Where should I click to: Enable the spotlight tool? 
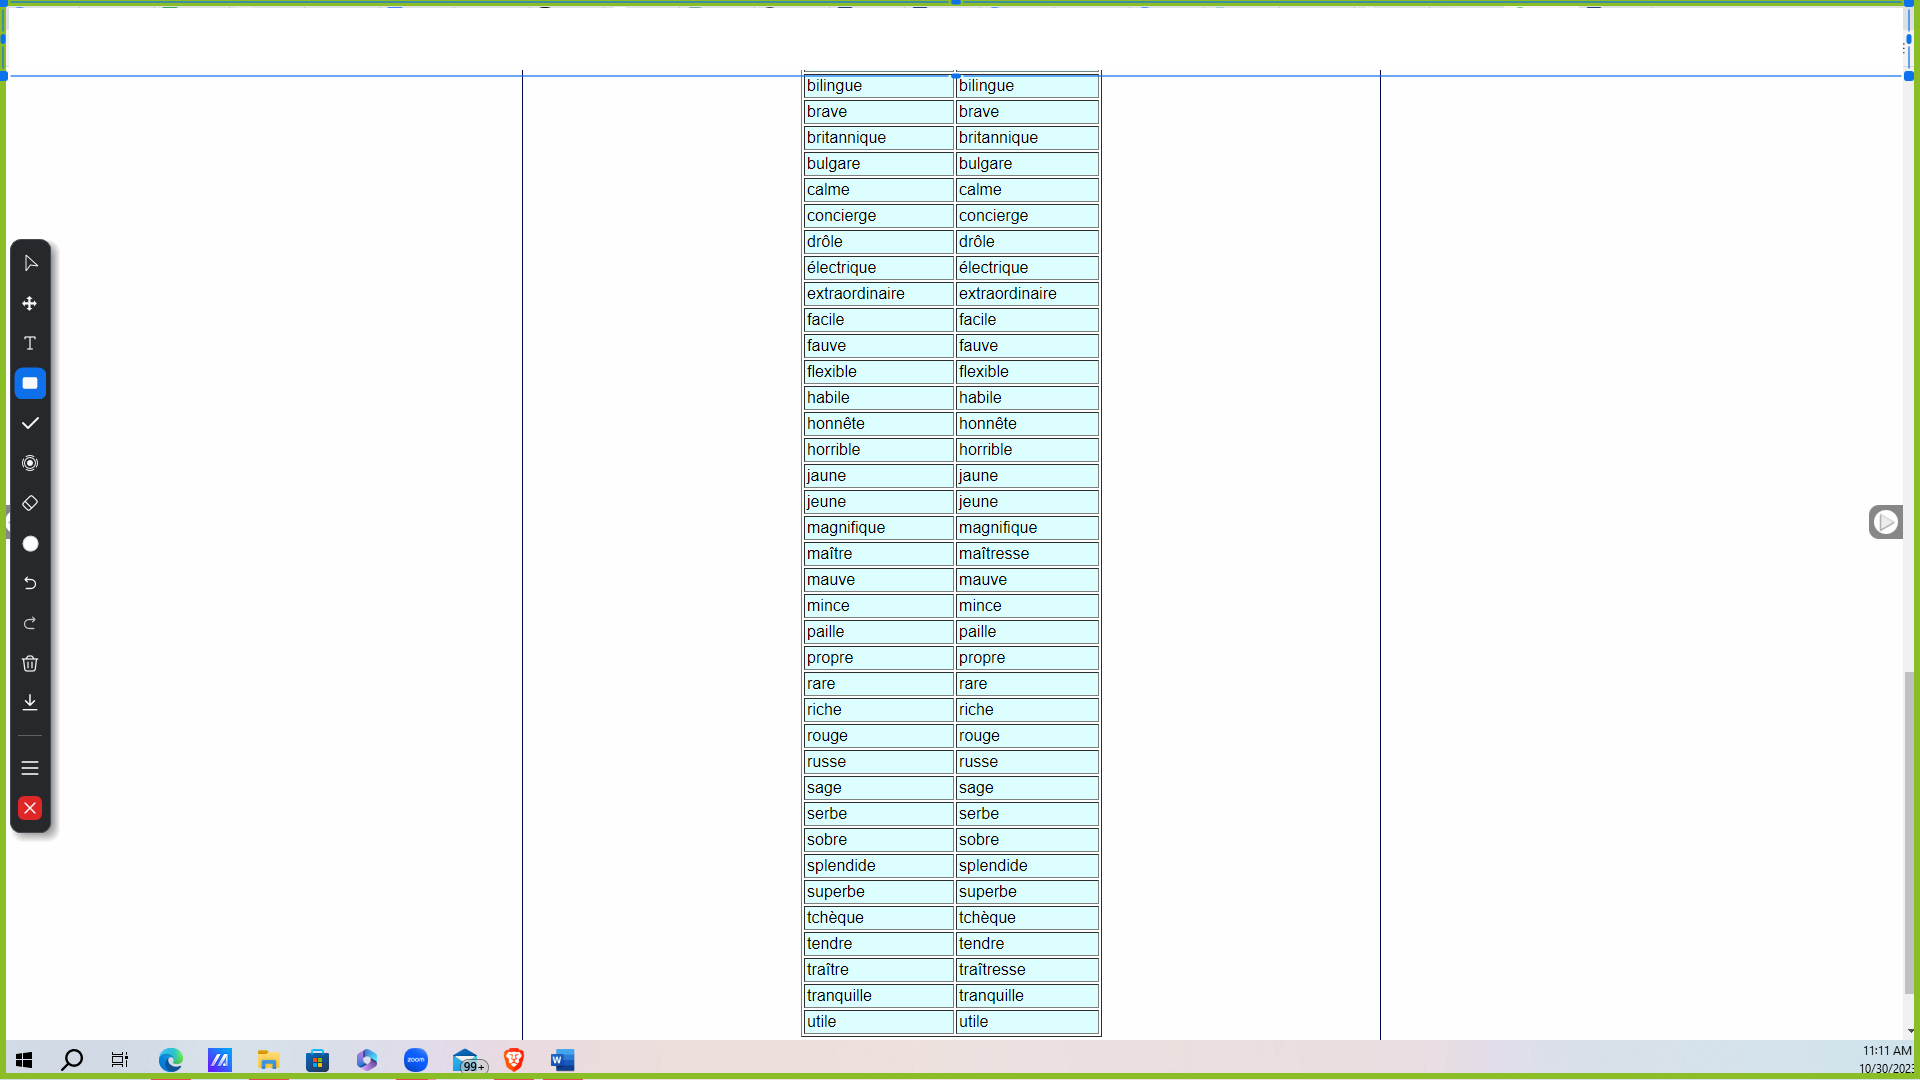click(x=30, y=463)
